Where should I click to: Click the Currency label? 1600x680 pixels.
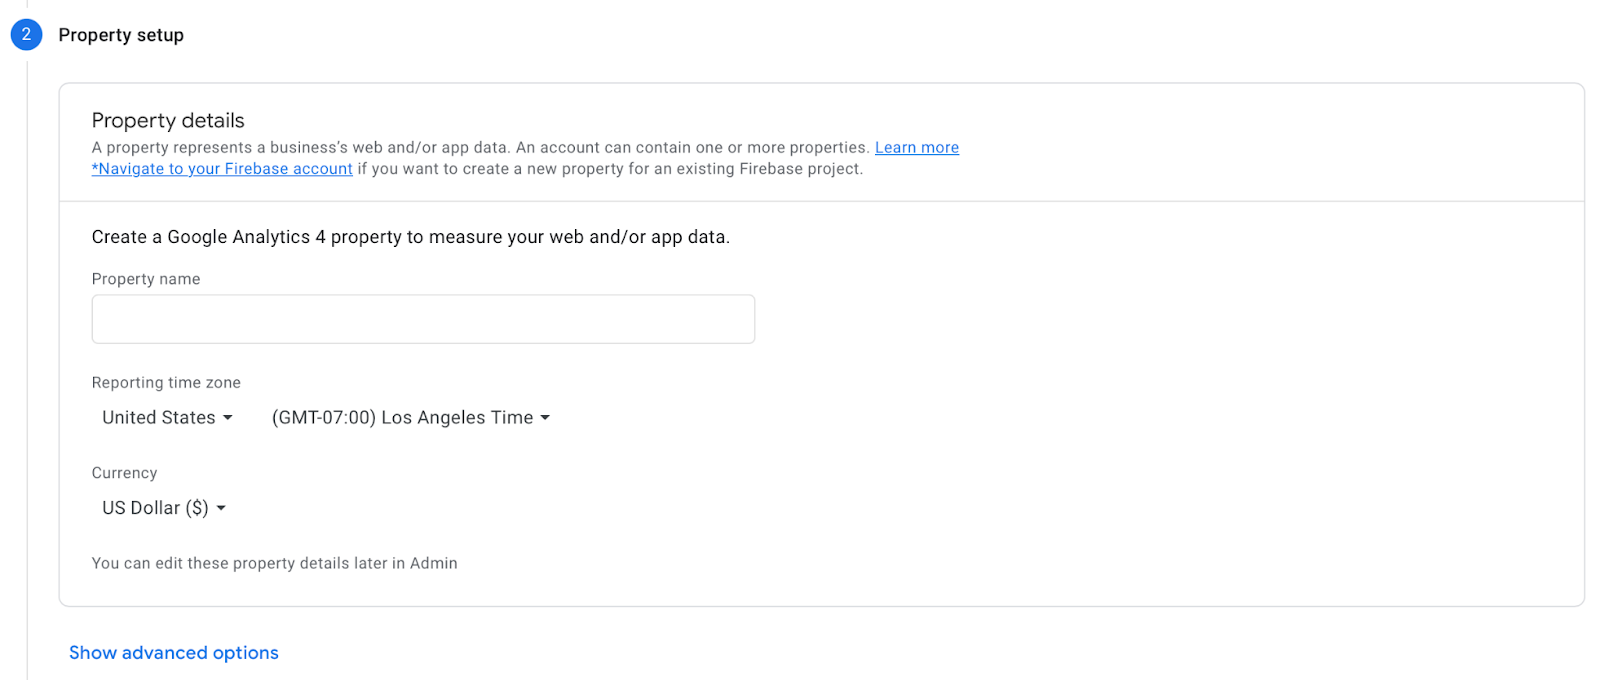[x=124, y=473]
